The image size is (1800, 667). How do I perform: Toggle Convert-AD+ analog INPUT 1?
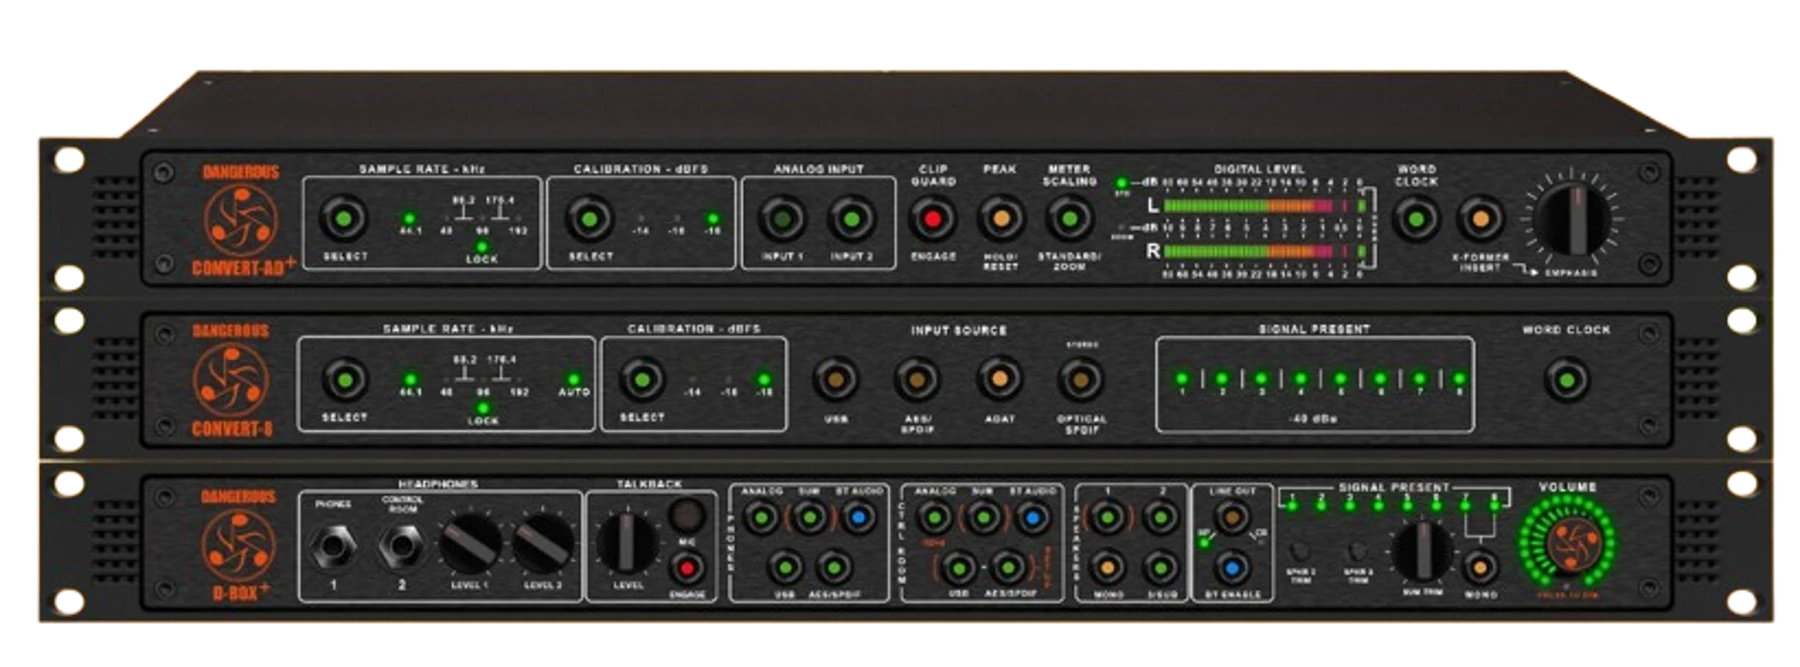tap(783, 218)
